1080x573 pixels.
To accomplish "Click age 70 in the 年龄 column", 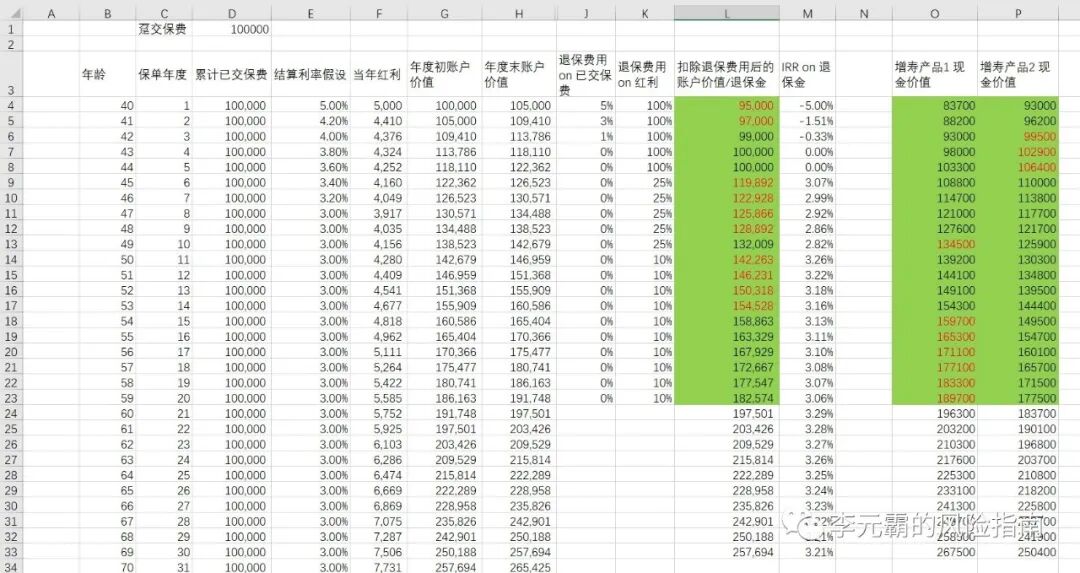I will tap(107, 567).
